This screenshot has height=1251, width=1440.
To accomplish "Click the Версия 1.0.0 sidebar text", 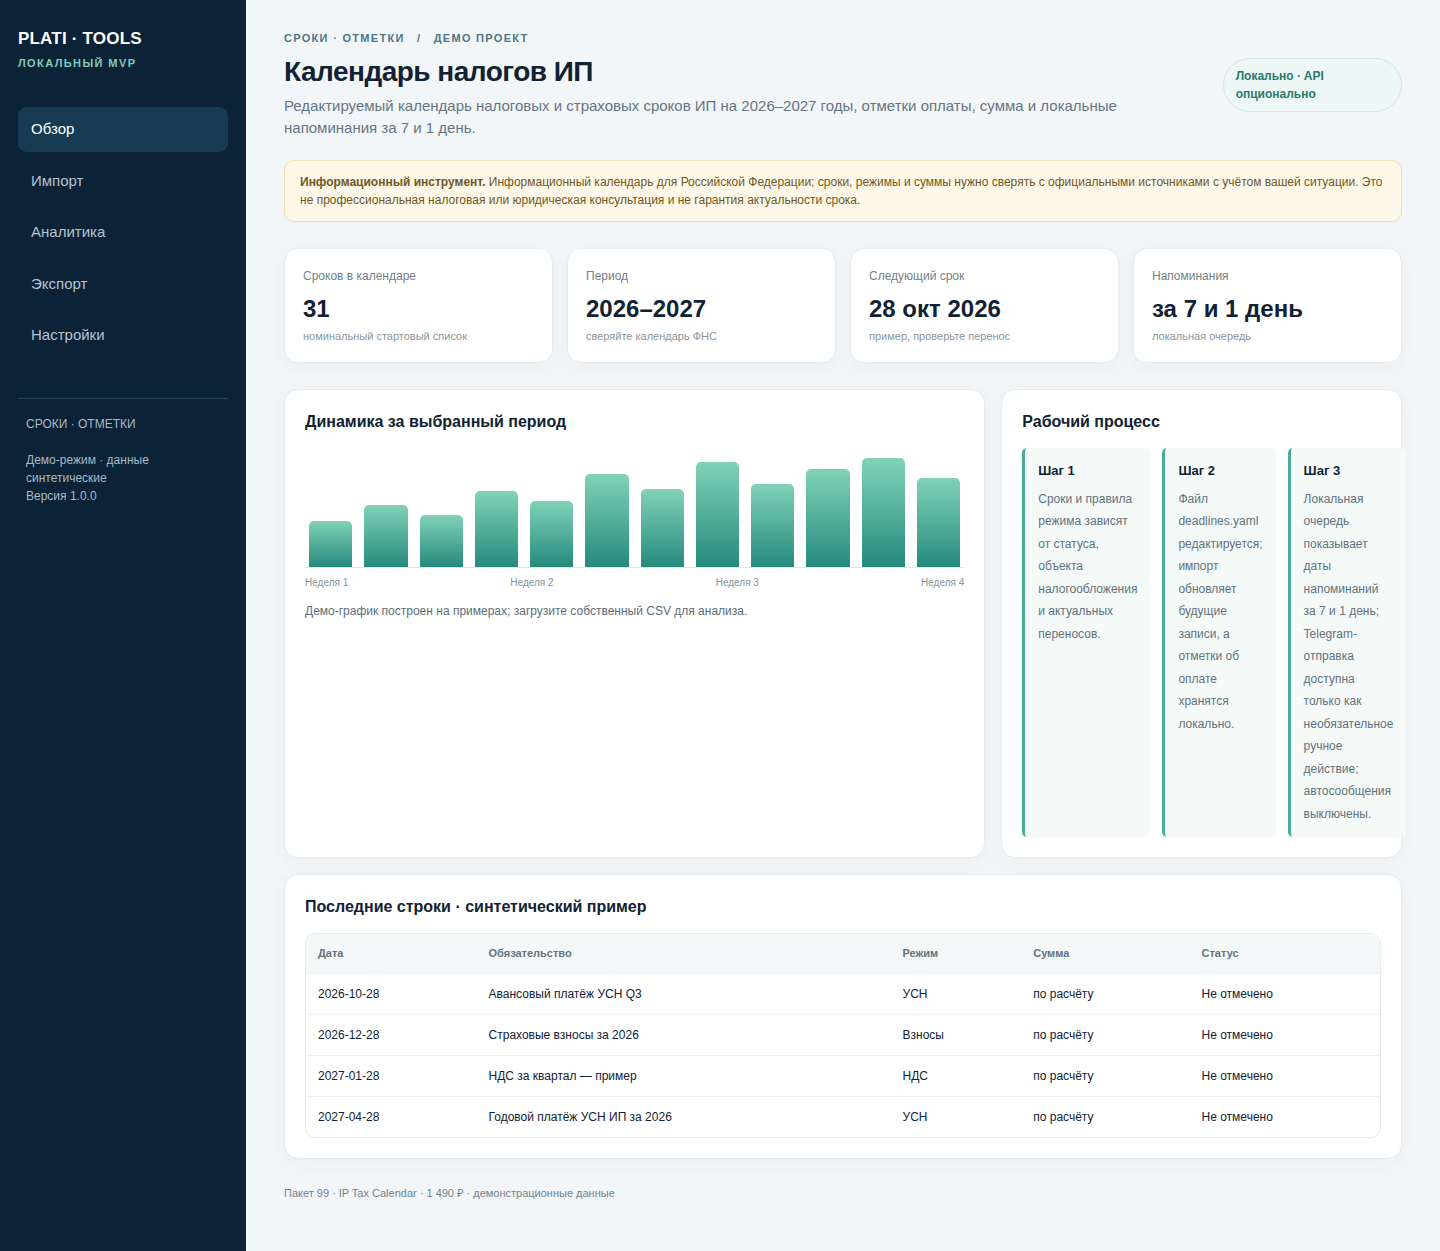I will pyautogui.click(x=61, y=496).
